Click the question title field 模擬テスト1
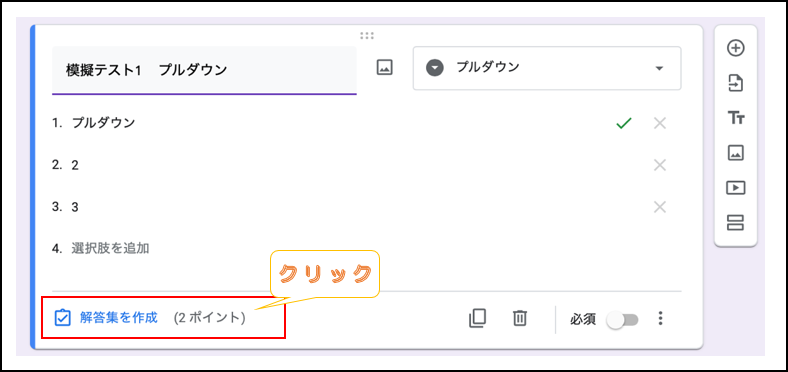The height and width of the screenshot is (372, 788). point(204,70)
